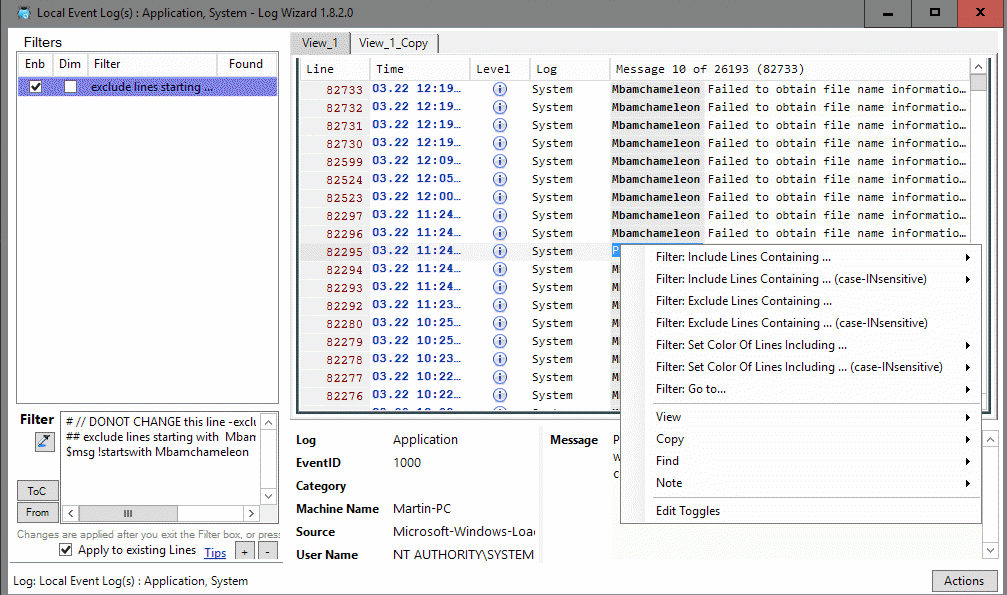The width and height of the screenshot is (1007, 595).
Task: Click the info level icon on line 82280
Action: tap(500, 323)
